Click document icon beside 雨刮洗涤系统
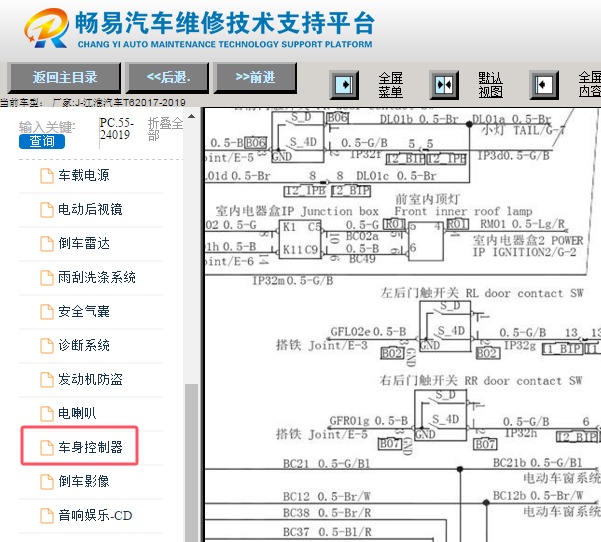Screen dimensions: 601x542 47,278
